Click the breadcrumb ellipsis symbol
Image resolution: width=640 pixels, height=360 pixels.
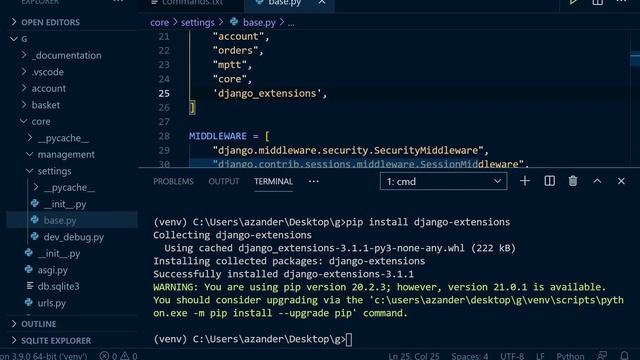point(291,23)
